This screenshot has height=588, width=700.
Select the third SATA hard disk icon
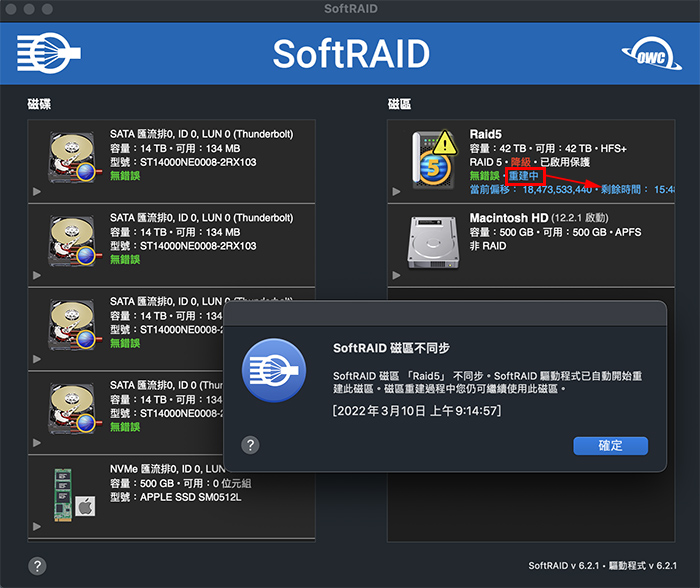(x=73, y=324)
